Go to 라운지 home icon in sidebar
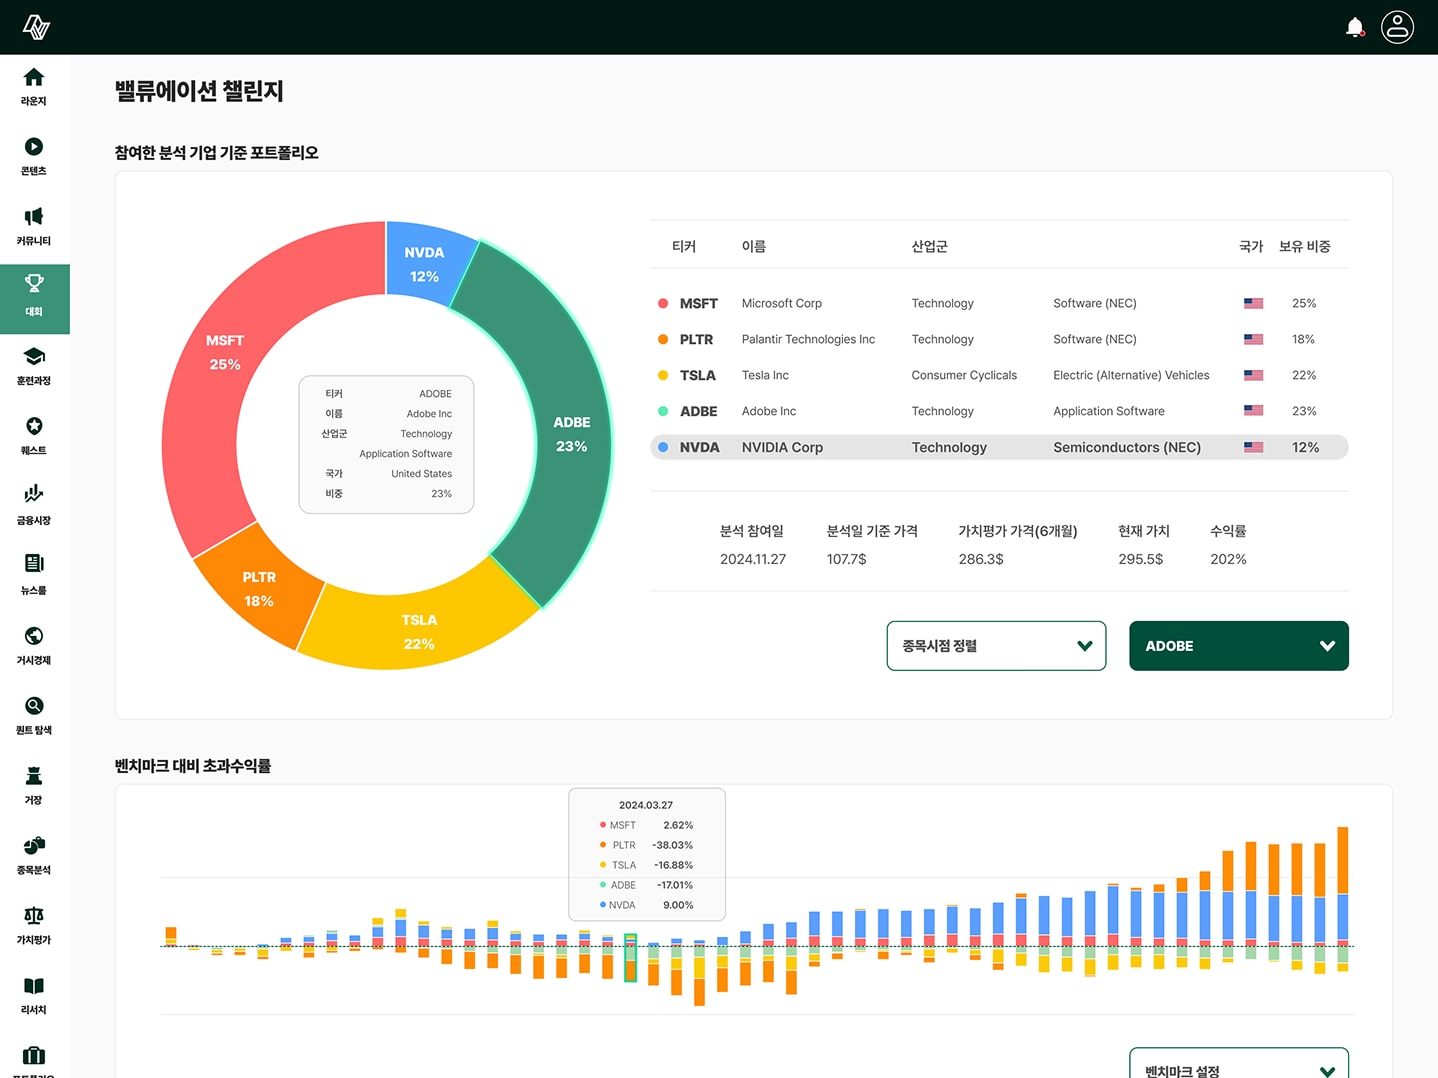 [34, 77]
